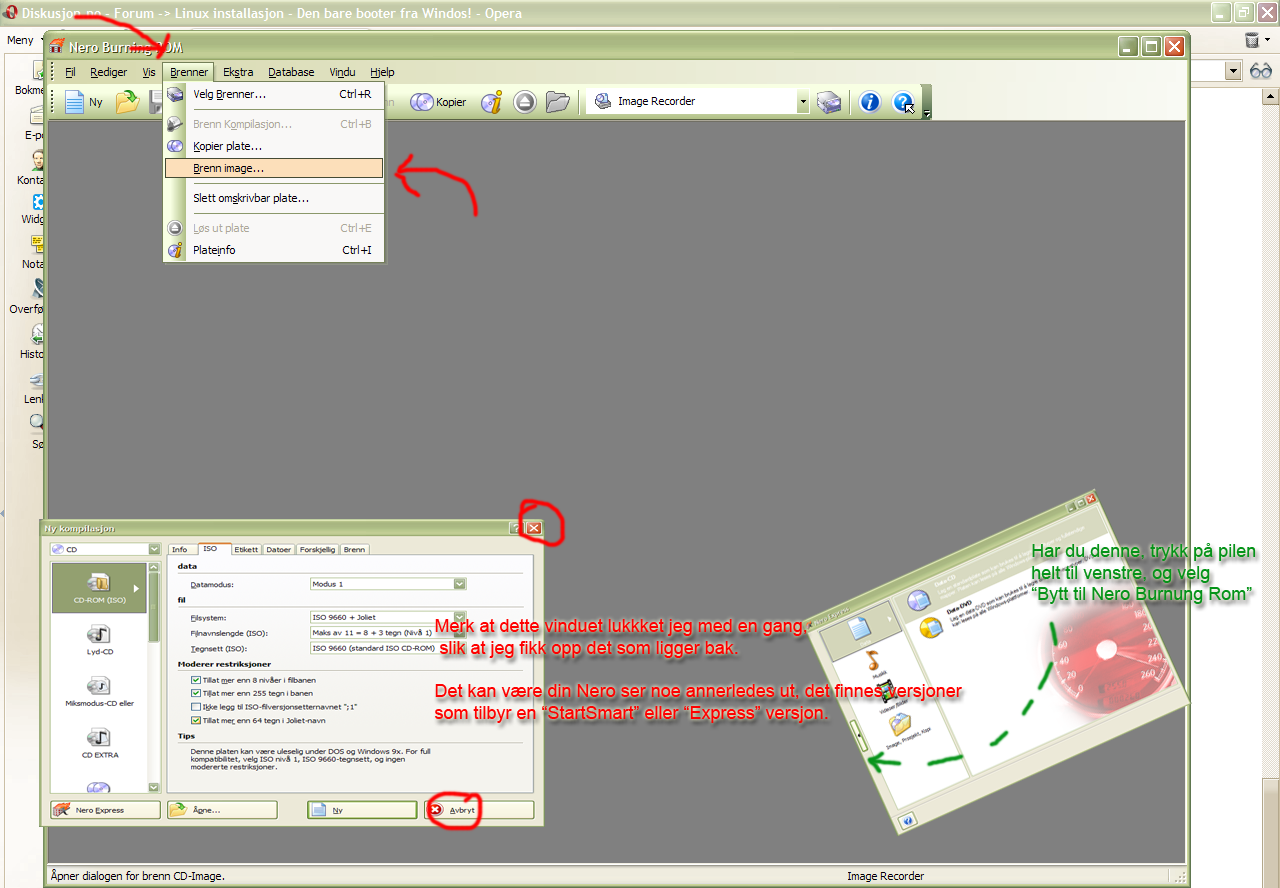Select CD EXTRA compilation type
This screenshot has height=888, width=1280.
tap(99, 744)
